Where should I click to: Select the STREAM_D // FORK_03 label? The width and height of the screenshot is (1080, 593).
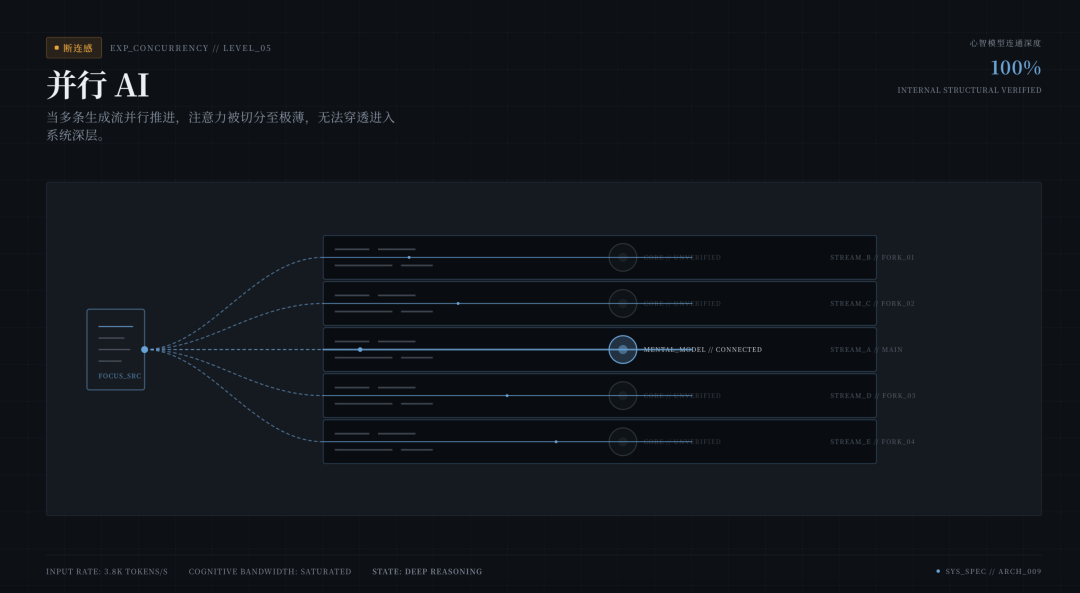tap(873, 396)
